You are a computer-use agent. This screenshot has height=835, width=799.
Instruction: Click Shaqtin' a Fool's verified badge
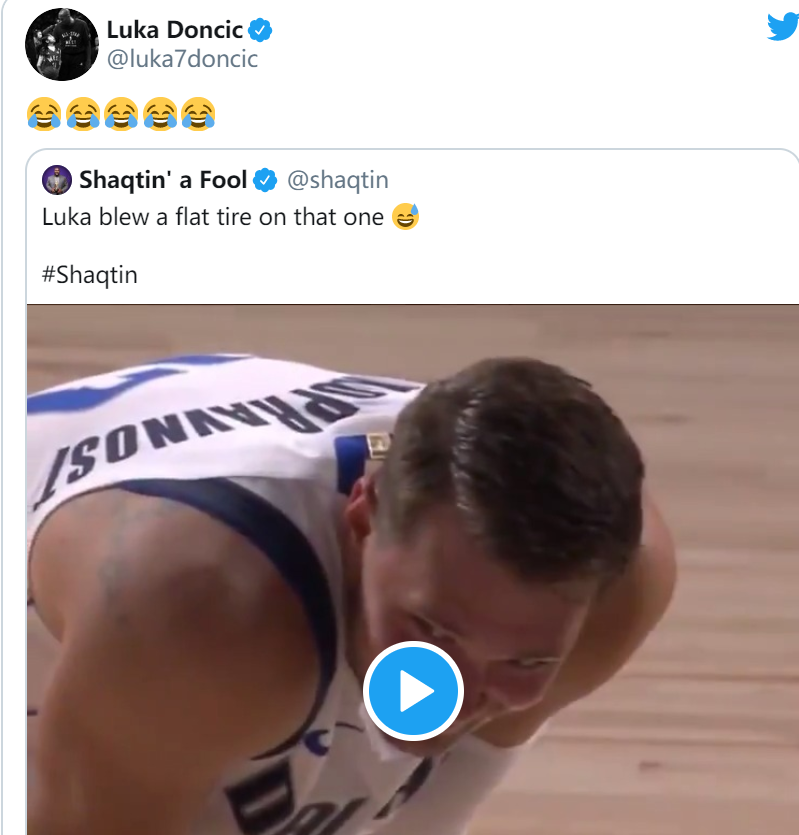click(x=265, y=181)
